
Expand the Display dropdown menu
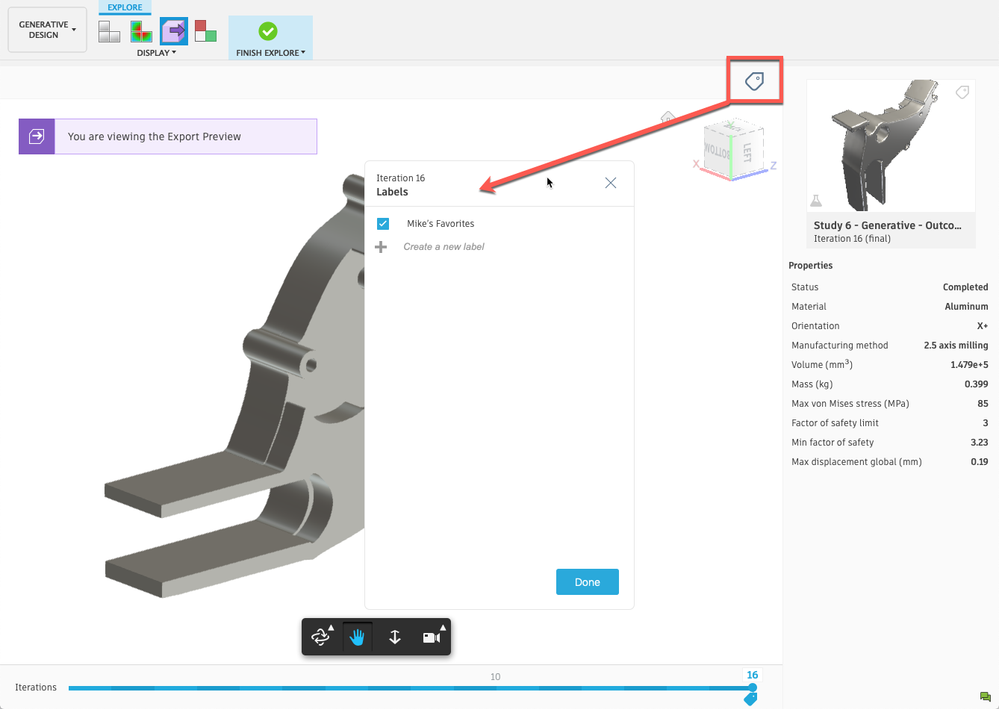click(x=157, y=53)
